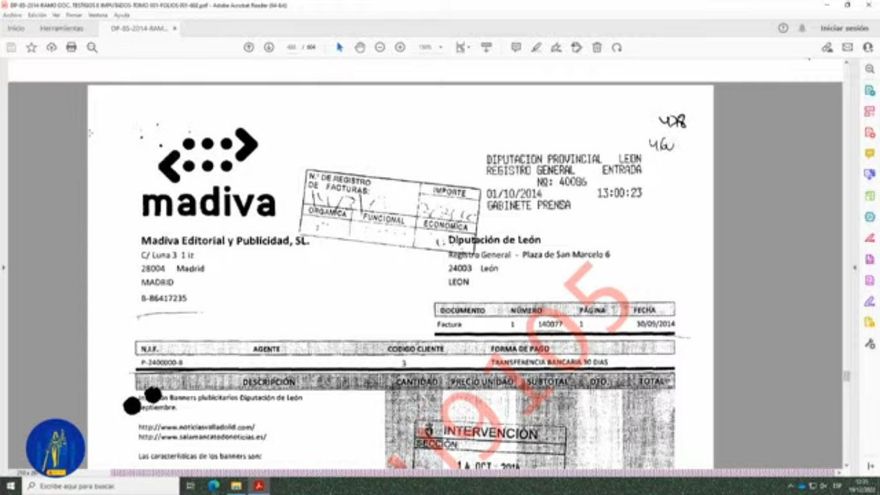Open the Export PDF tool in the sidebar
This screenshot has height=495, width=880.
869,90
